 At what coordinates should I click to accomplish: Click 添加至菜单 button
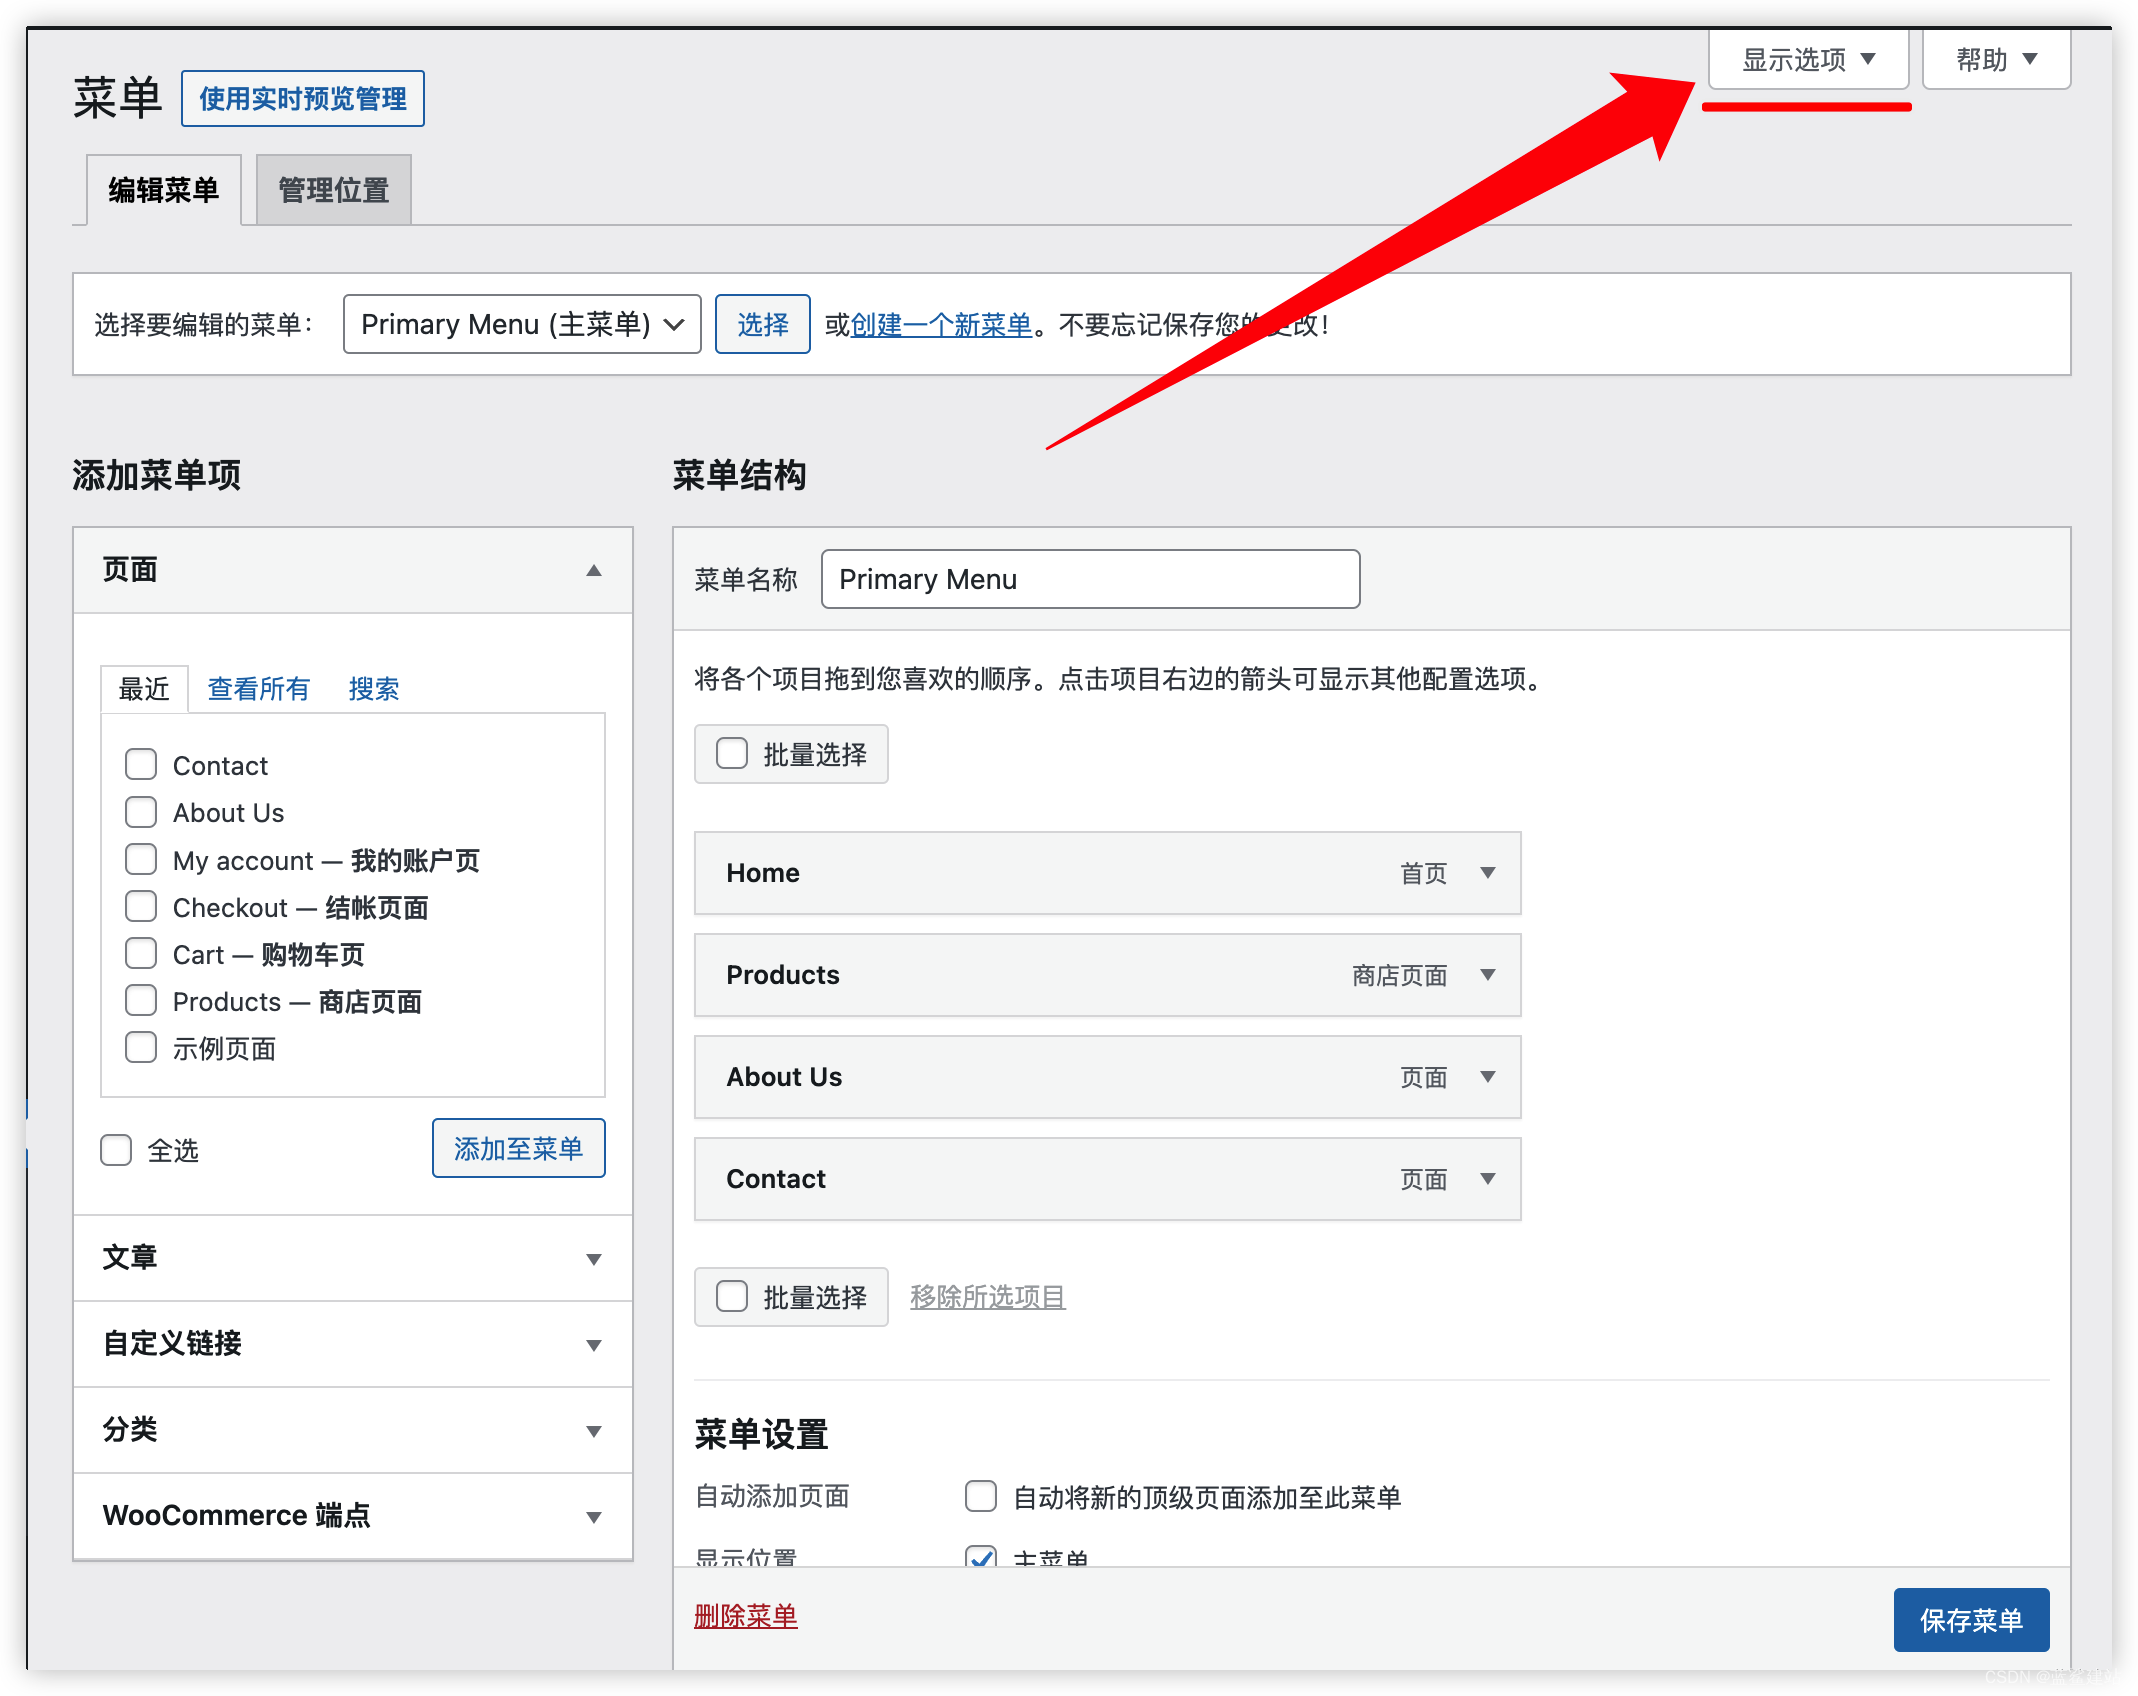click(x=522, y=1147)
